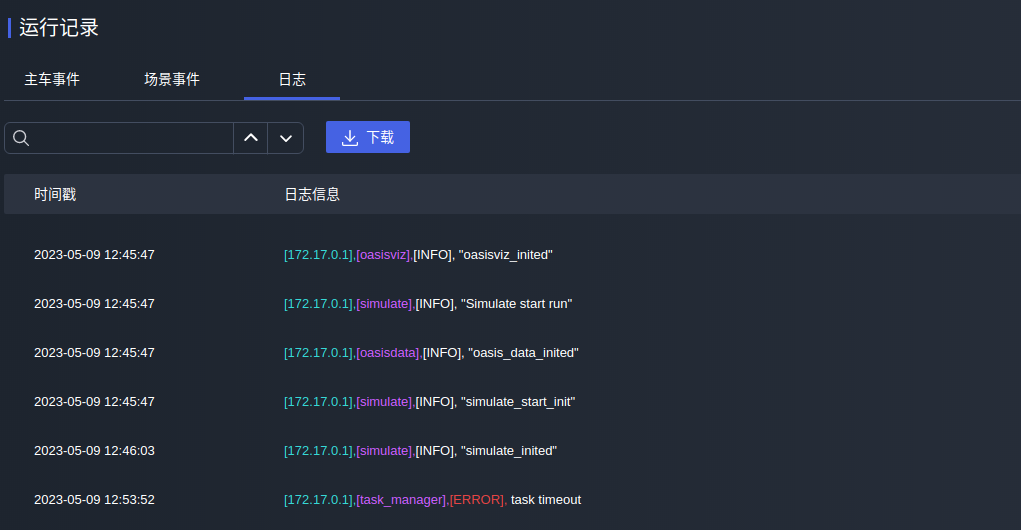Select the "simulate_inited" log message
The height and width of the screenshot is (530, 1021).
click(420, 451)
